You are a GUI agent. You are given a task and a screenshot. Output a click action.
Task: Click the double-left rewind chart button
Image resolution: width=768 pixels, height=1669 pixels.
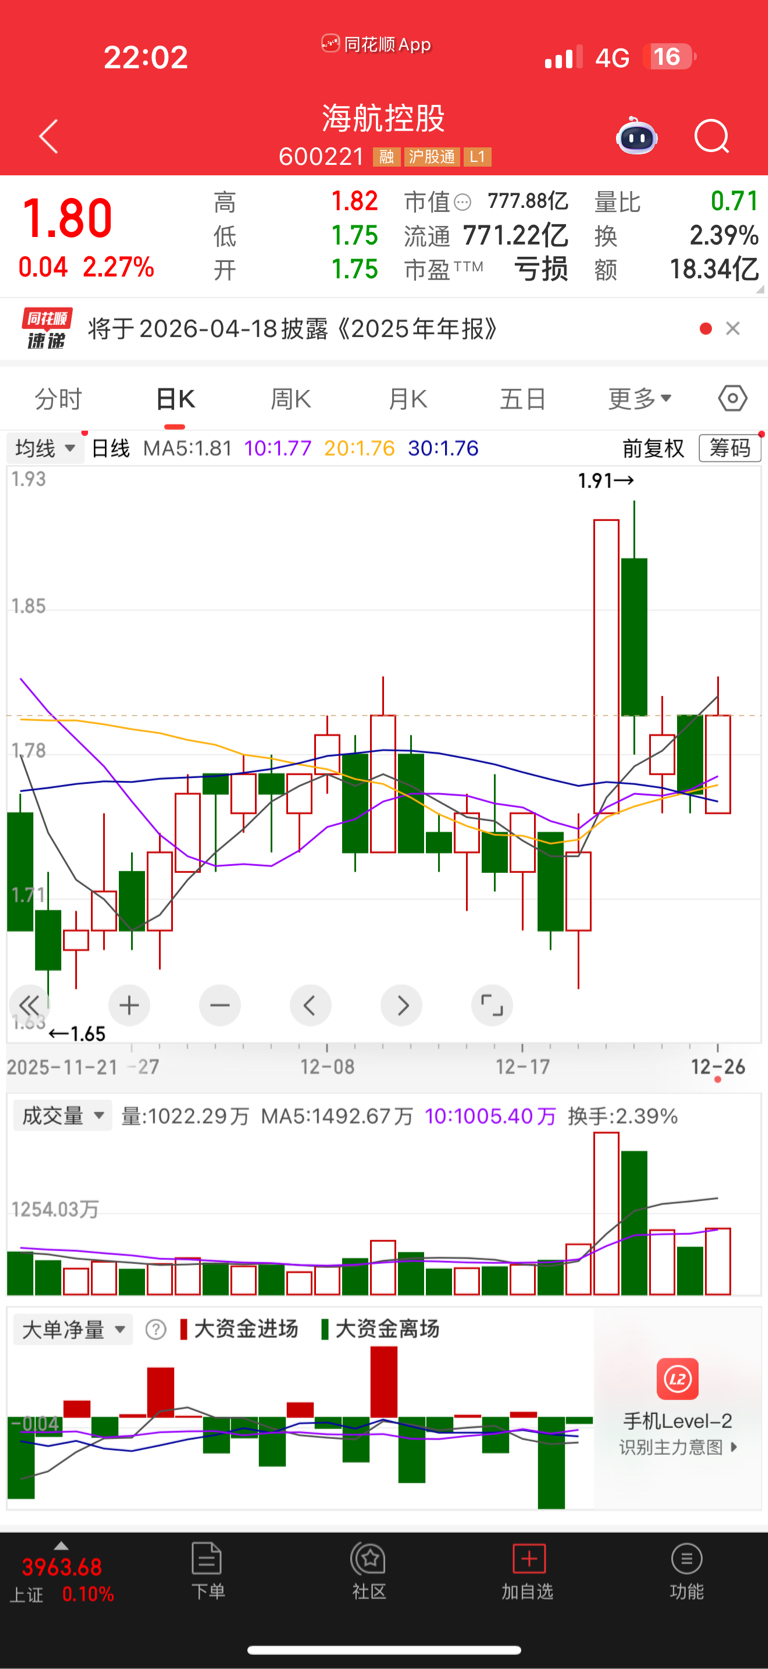point(29,1005)
